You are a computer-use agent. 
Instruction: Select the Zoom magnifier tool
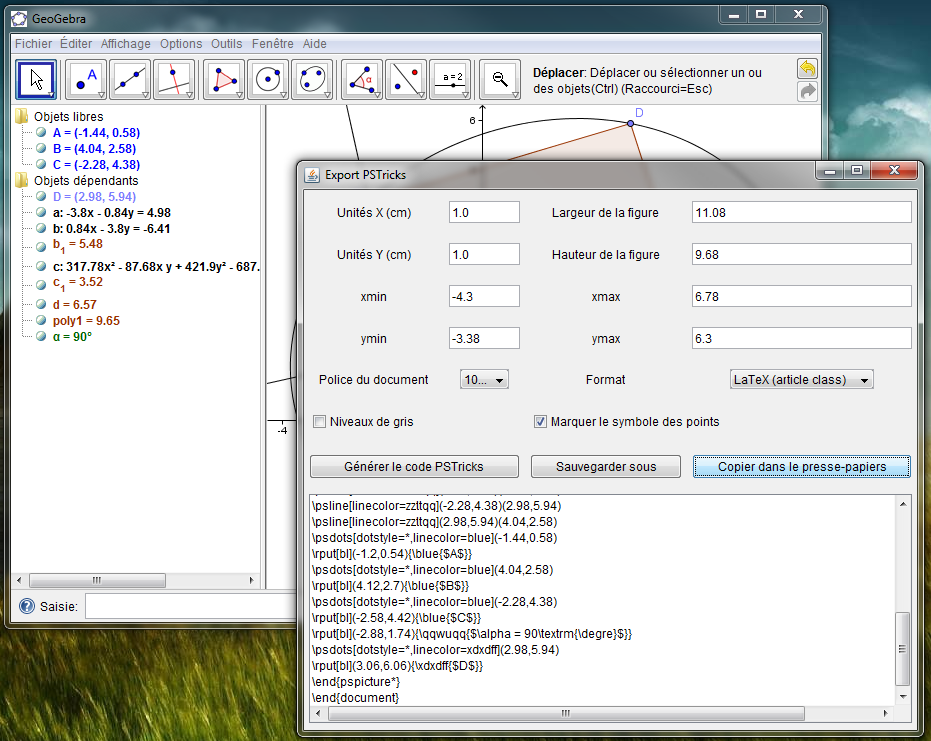[x=500, y=79]
